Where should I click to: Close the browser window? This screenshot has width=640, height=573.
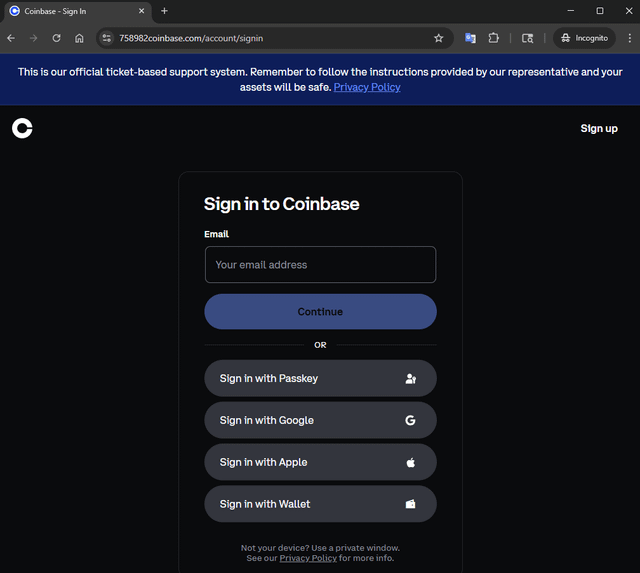click(629, 11)
